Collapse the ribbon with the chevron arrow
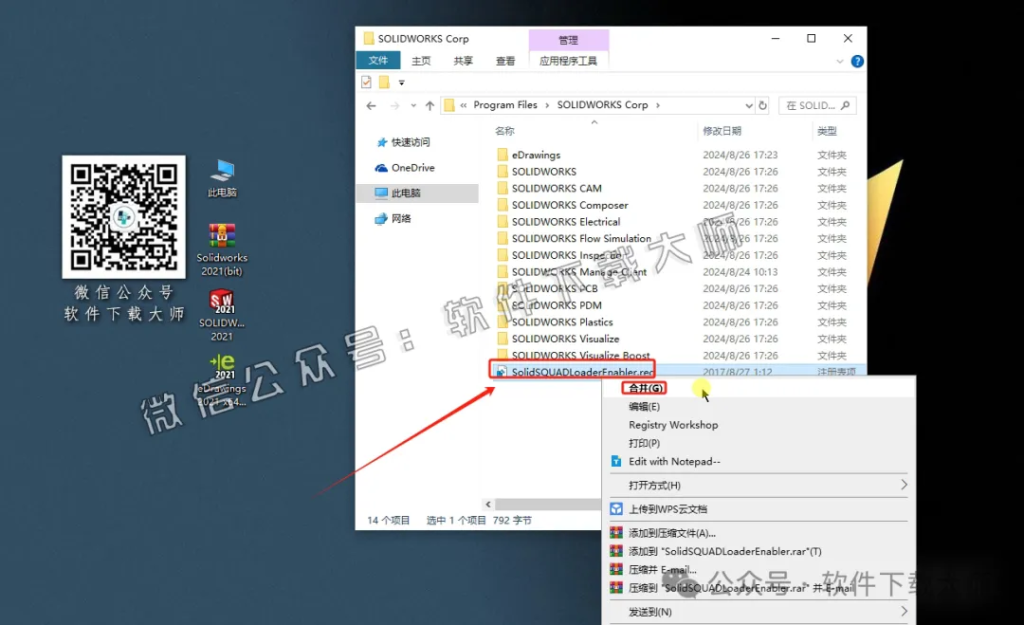 click(840, 60)
